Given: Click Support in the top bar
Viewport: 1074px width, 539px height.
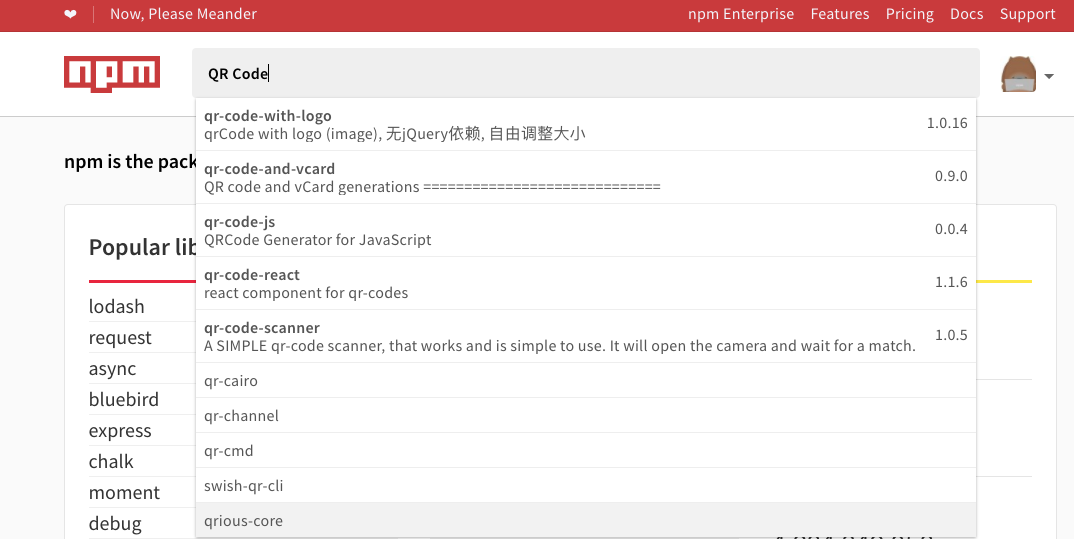Looking at the screenshot, I should [1027, 14].
